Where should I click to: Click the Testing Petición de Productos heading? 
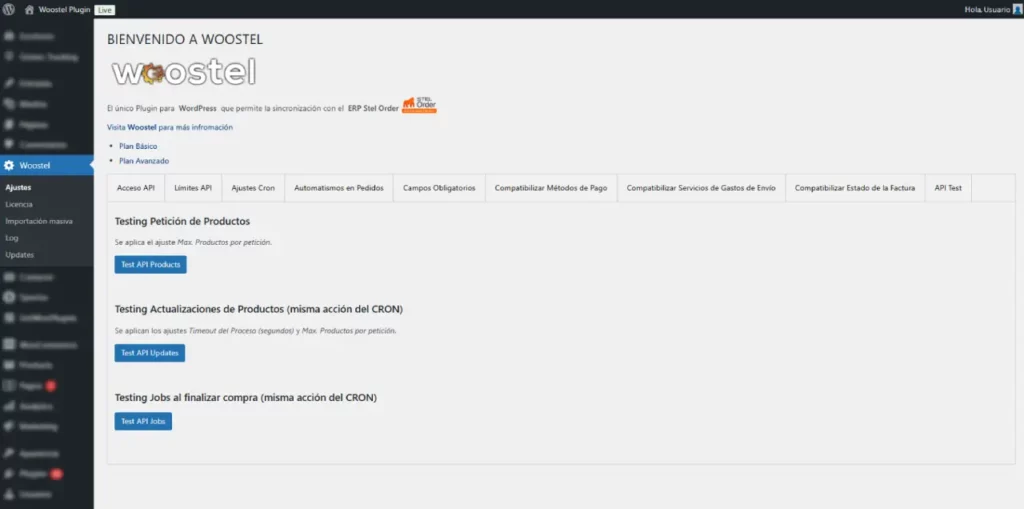point(182,222)
